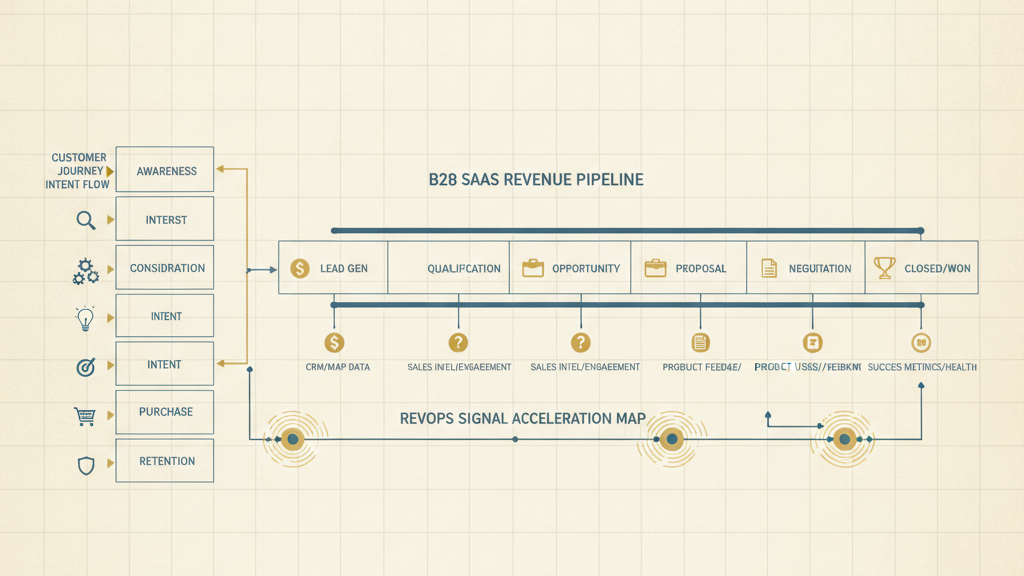Click the Interst stage box
The width and height of the screenshot is (1024, 576).
[165, 219]
